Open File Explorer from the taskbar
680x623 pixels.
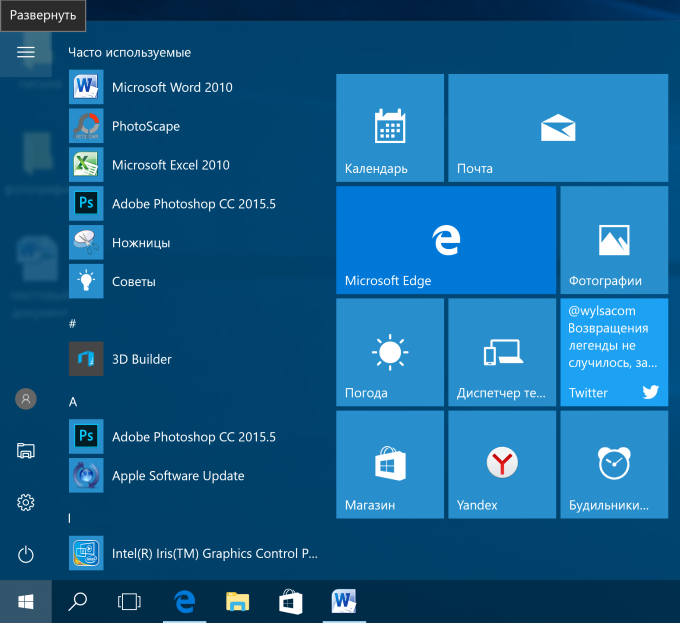coord(238,602)
